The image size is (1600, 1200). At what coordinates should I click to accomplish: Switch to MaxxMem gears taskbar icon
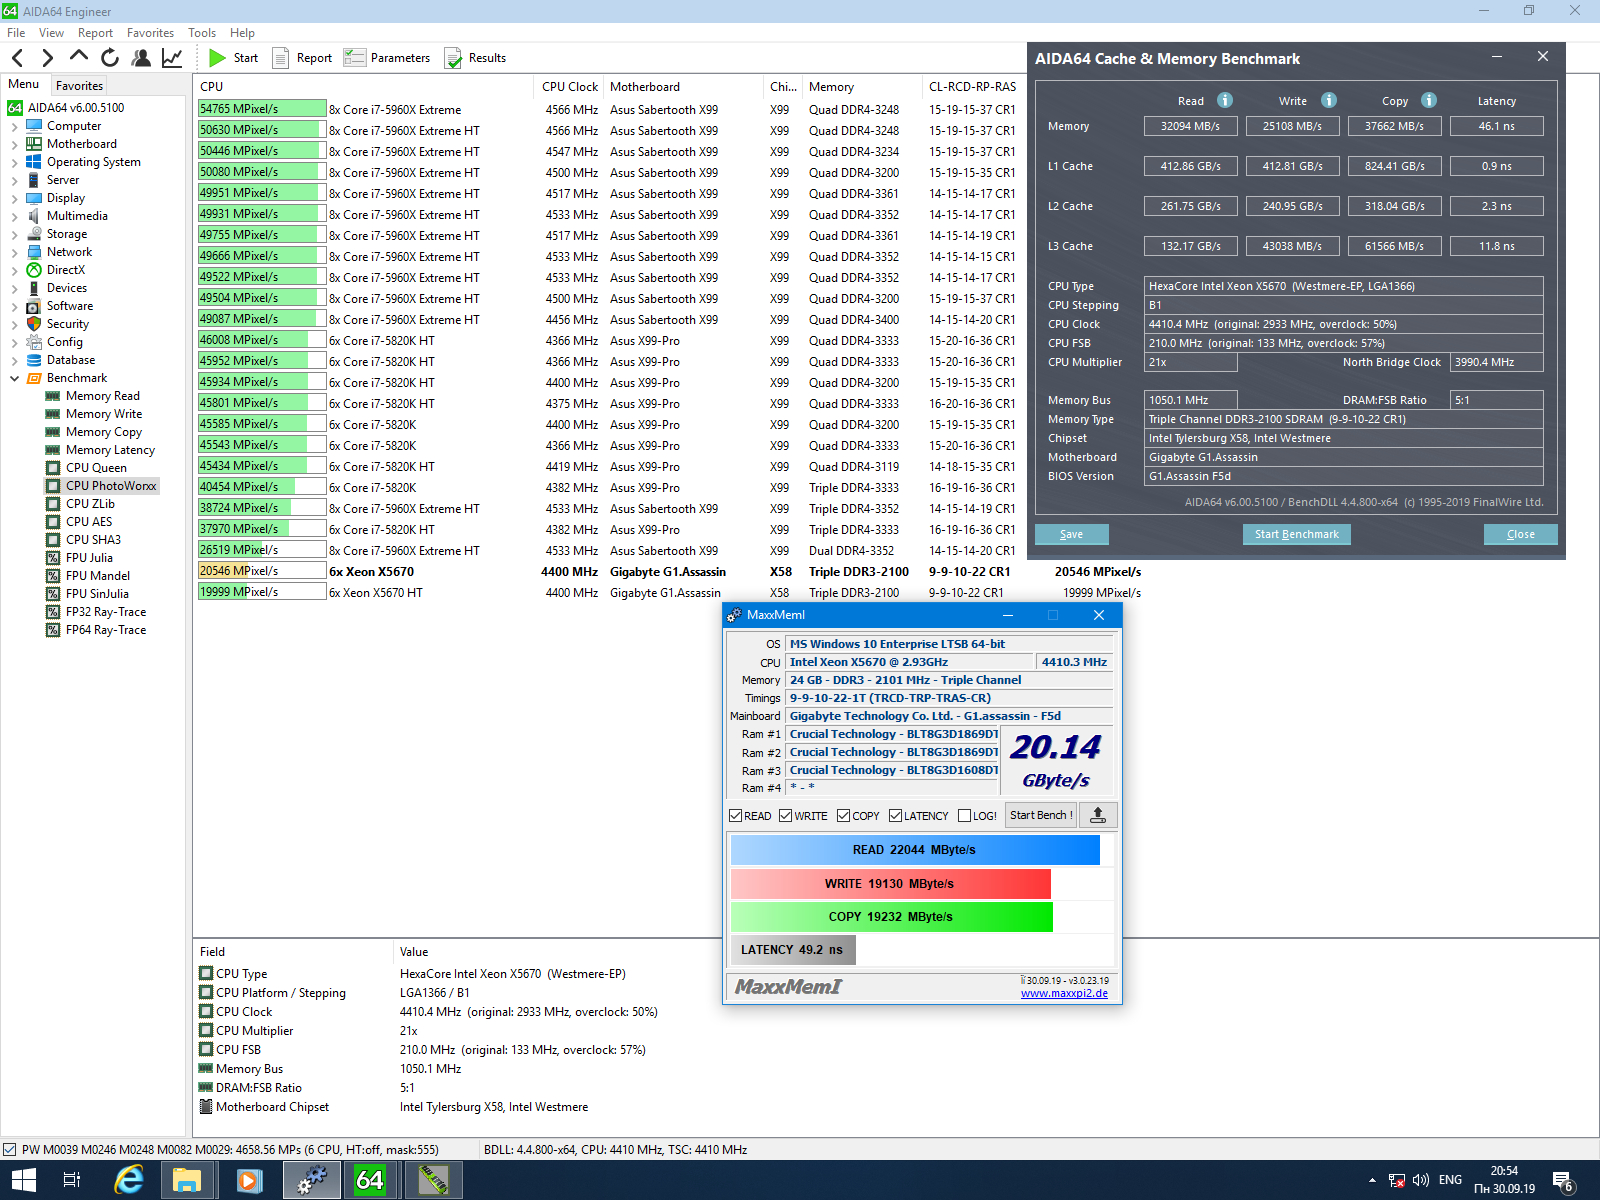click(x=312, y=1180)
